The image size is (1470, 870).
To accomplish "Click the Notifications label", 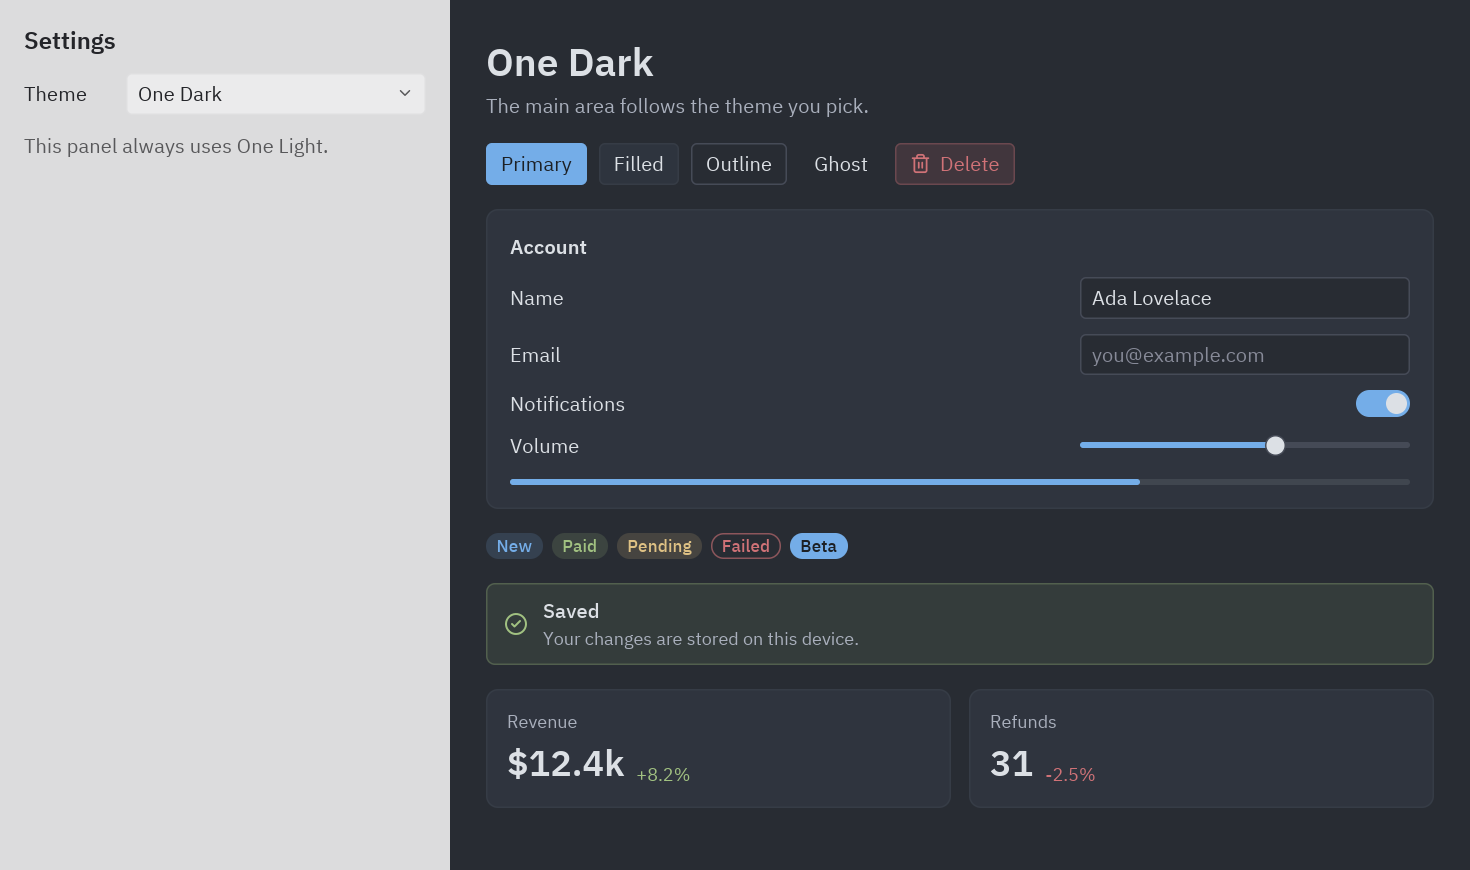I will click(567, 404).
